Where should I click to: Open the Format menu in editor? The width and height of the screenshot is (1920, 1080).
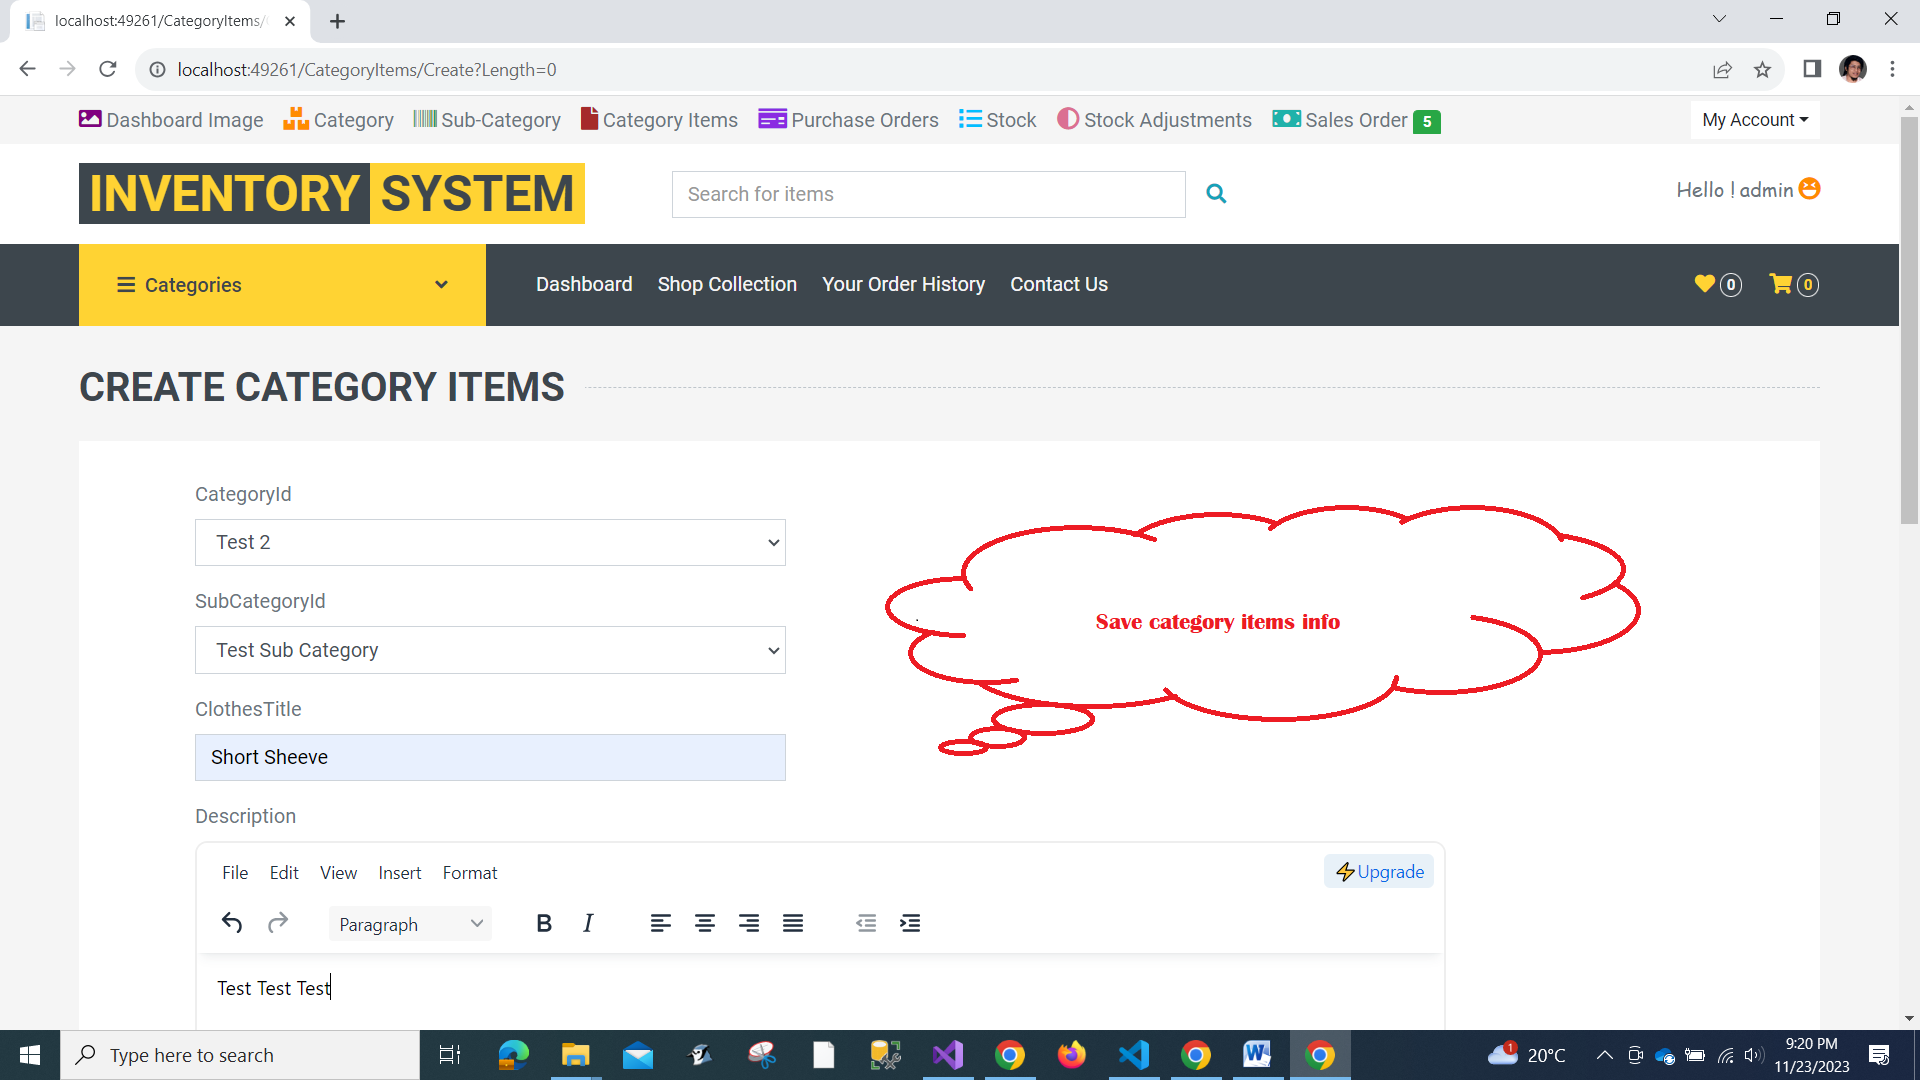(470, 873)
